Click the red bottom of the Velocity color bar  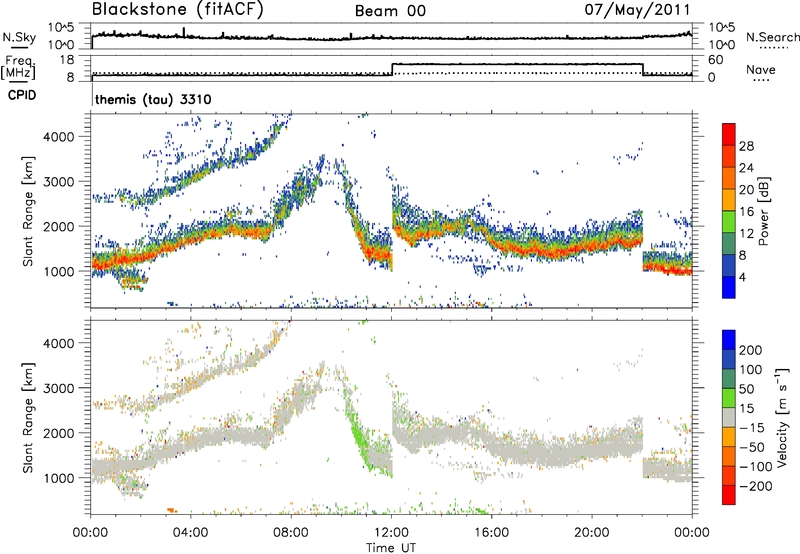(729, 495)
